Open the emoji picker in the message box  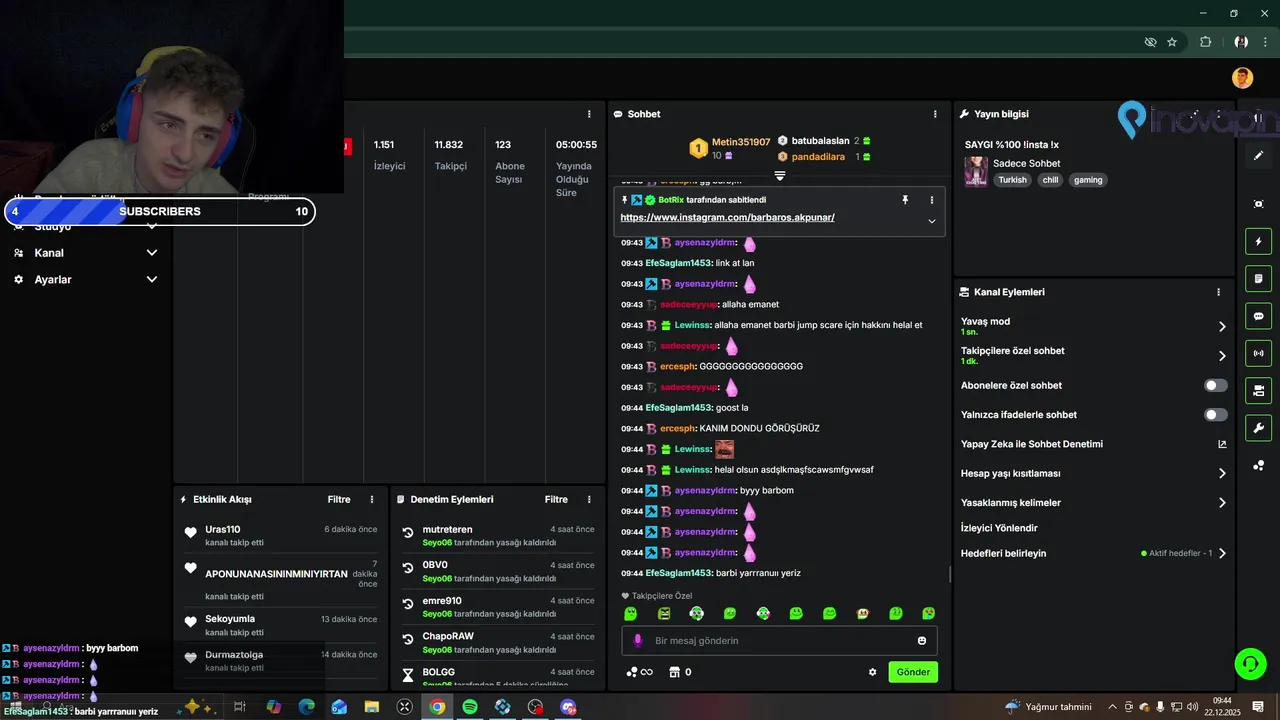pos(922,641)
